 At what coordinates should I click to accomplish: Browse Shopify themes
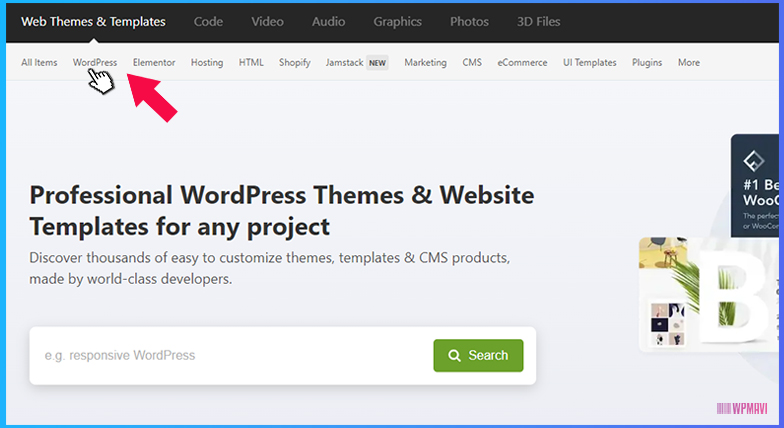pyautogui.click(x=294, y=62)
